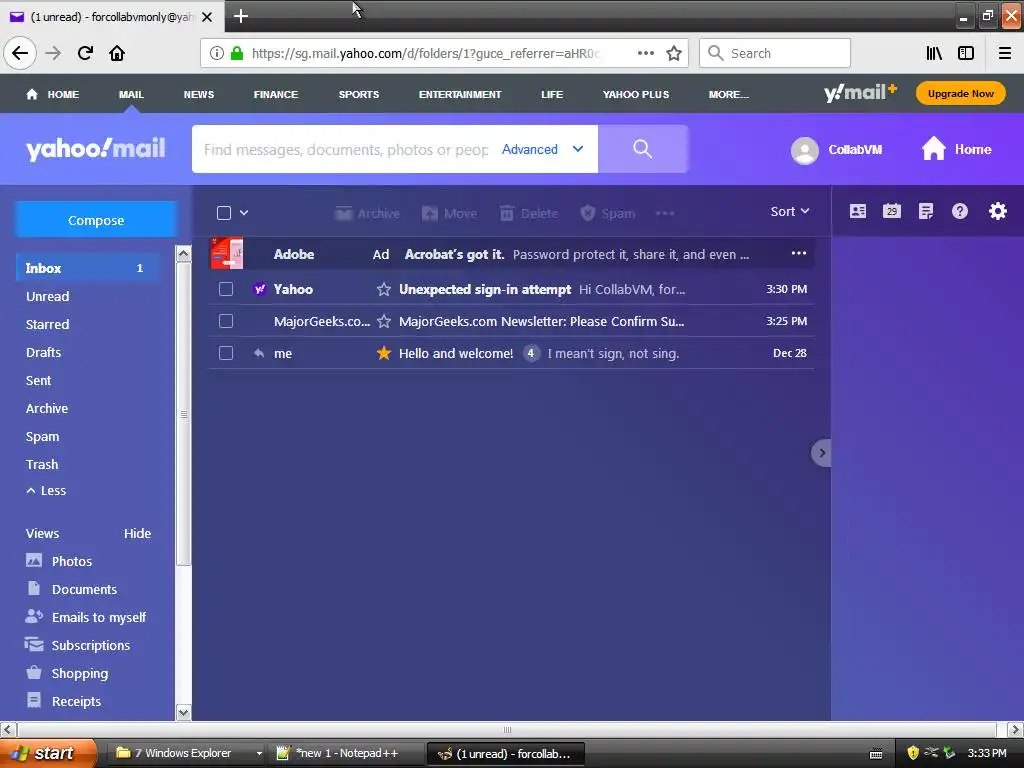Tick the select-all messages checkbox

click(224, 213)
